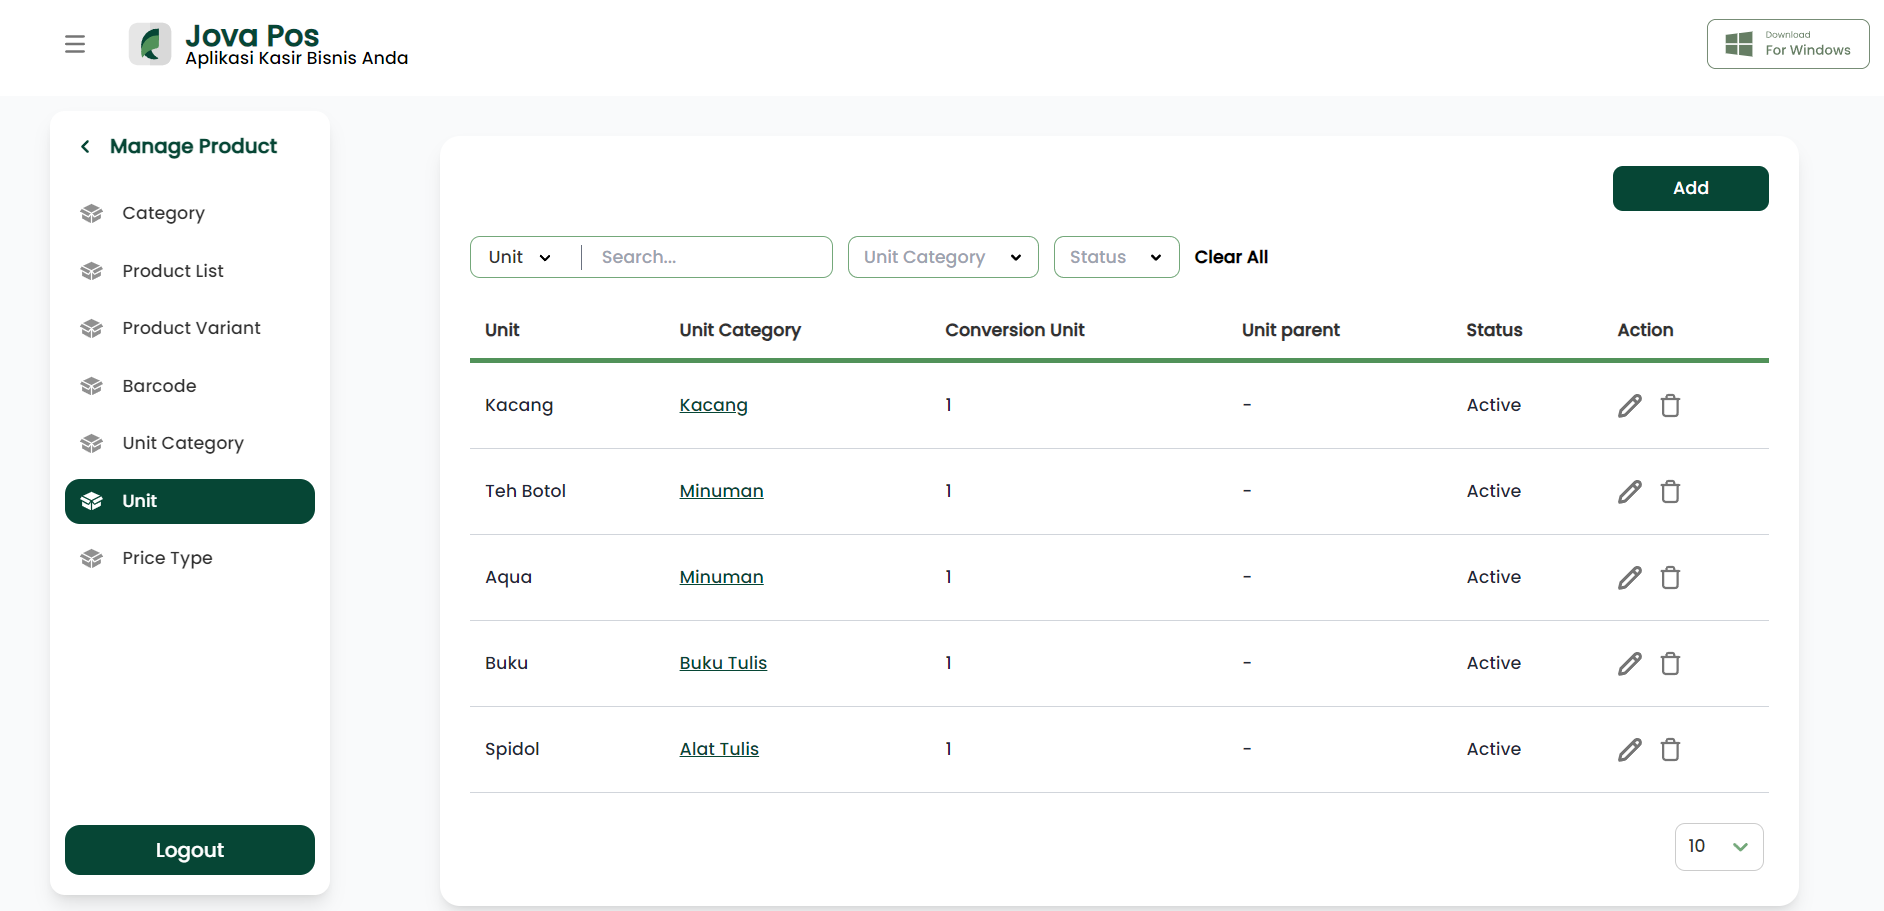The width and height of the screenshot is (1884, 911).
Task: Open Price Type in the sidebar
Action: click(190, 558)
